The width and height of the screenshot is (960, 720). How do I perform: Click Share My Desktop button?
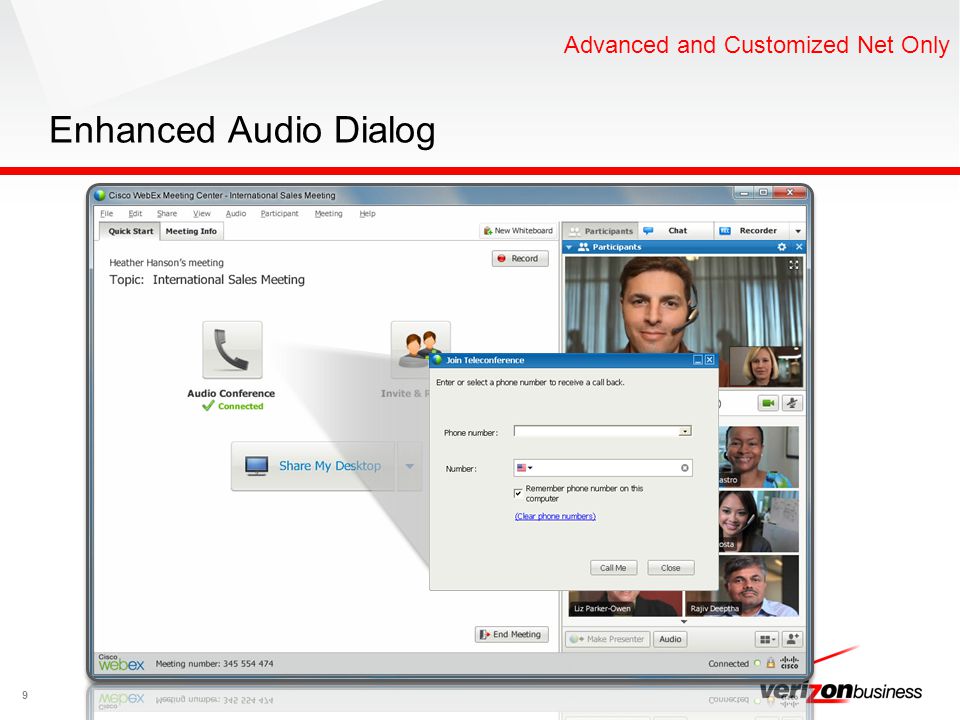pyautogui.click(x=313, y=466)
